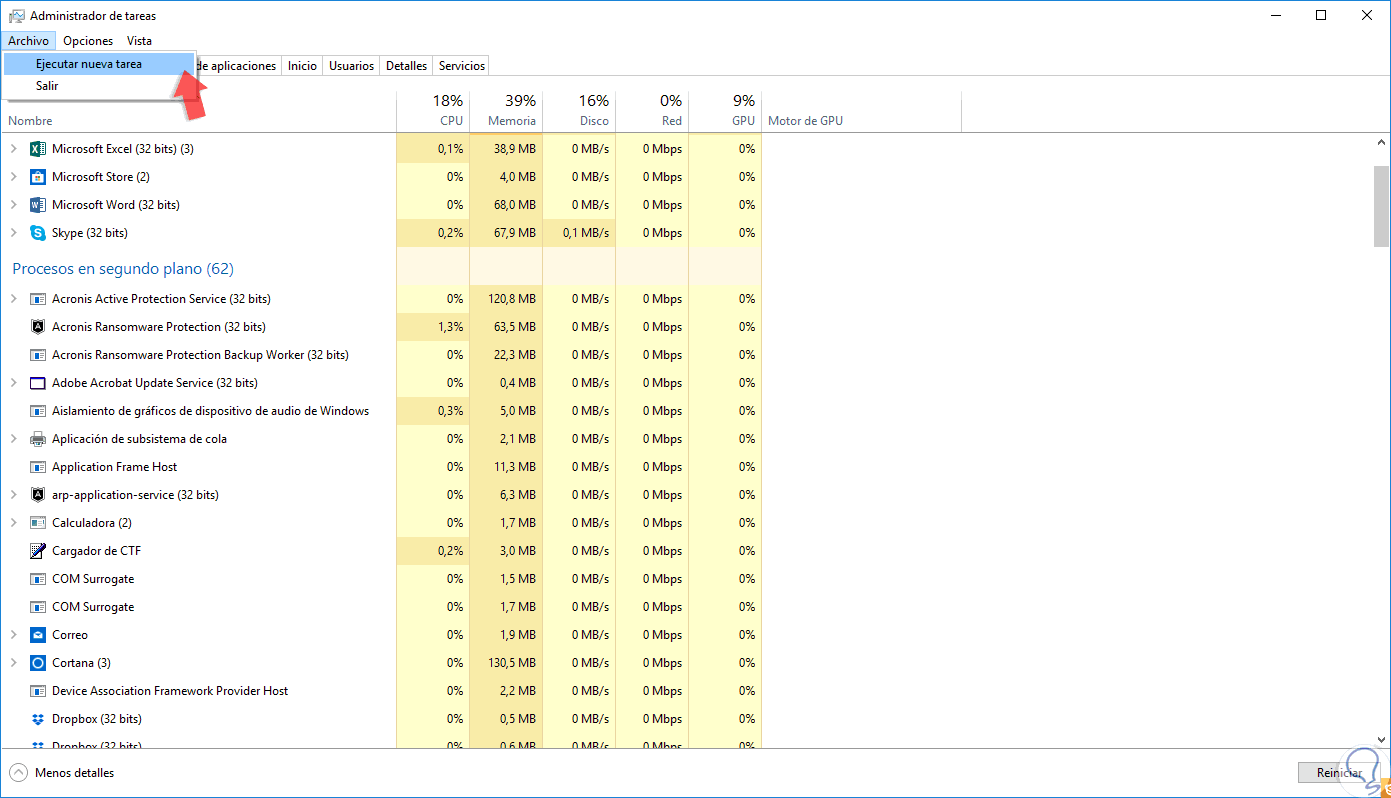Expand the Calculadora (2) group
This screenshot has height=798, width=1391.
coord(14,523)
